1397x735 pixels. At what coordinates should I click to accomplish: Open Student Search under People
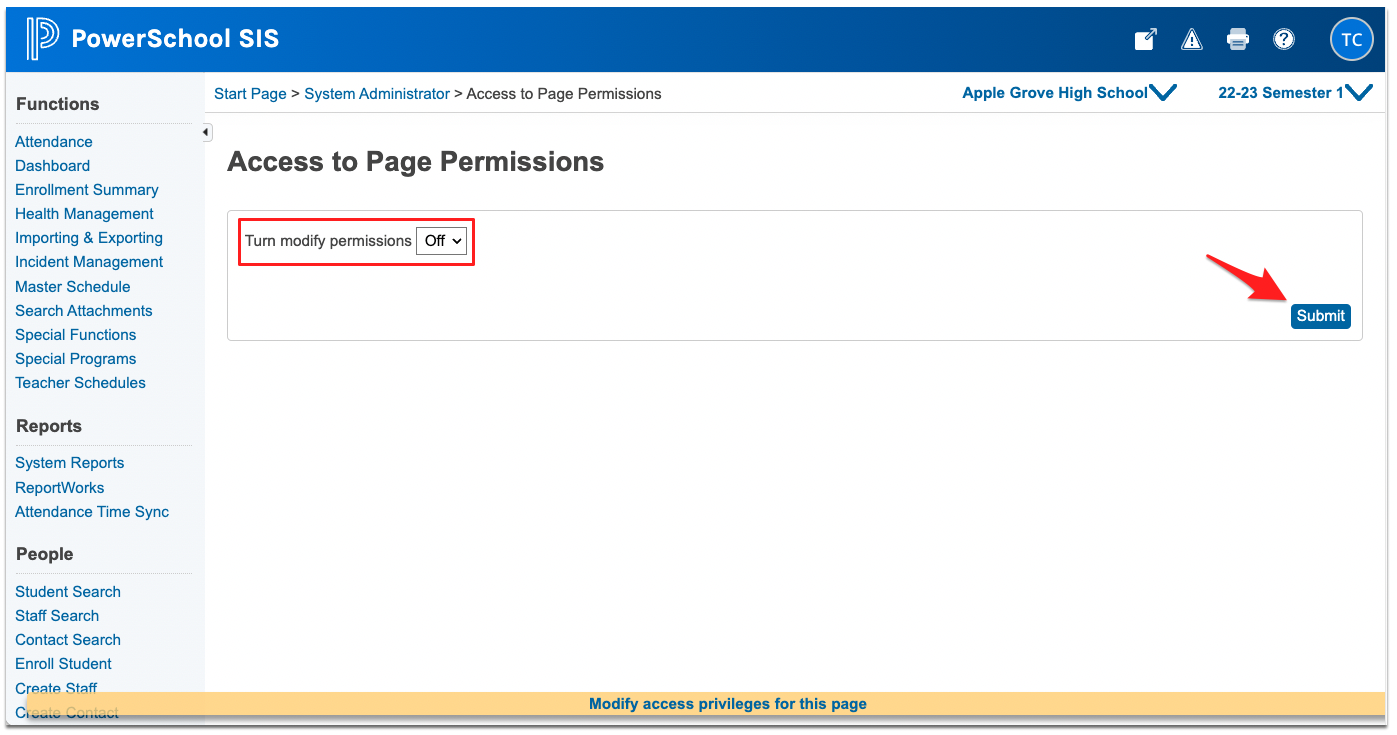tap(67, 591)
